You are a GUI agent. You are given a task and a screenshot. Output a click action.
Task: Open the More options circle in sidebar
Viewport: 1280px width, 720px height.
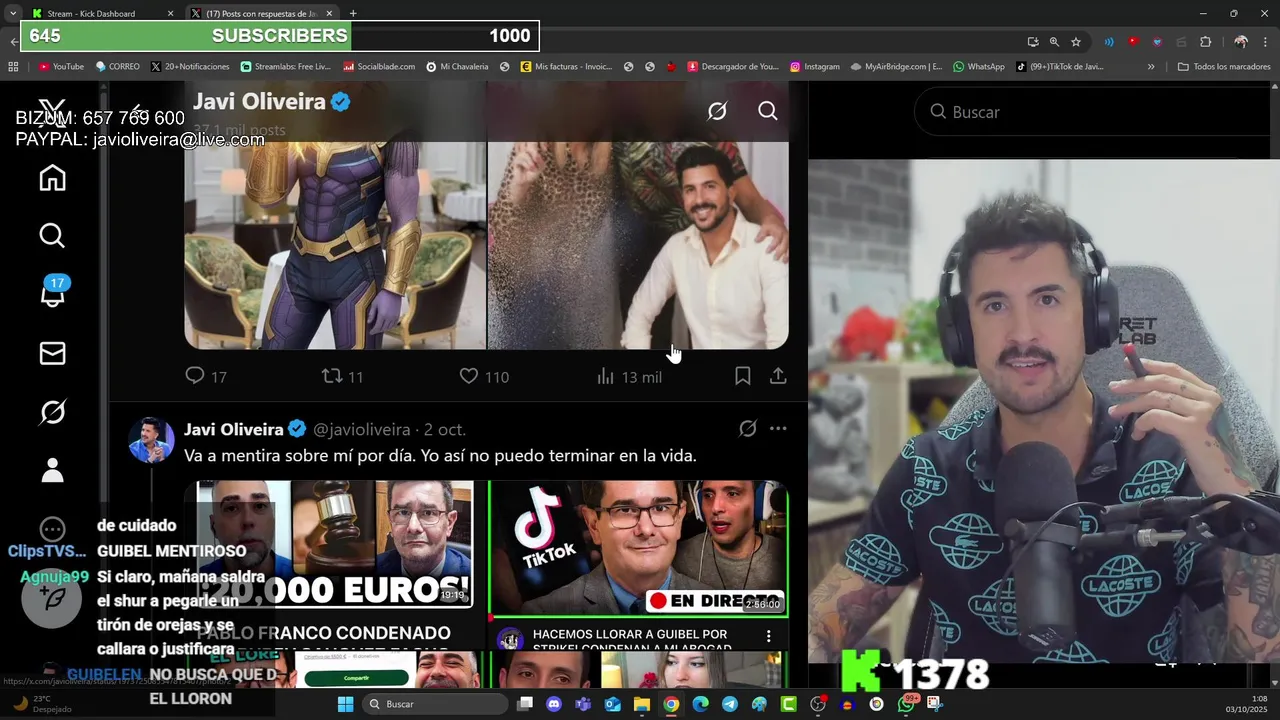pos(52,529)
